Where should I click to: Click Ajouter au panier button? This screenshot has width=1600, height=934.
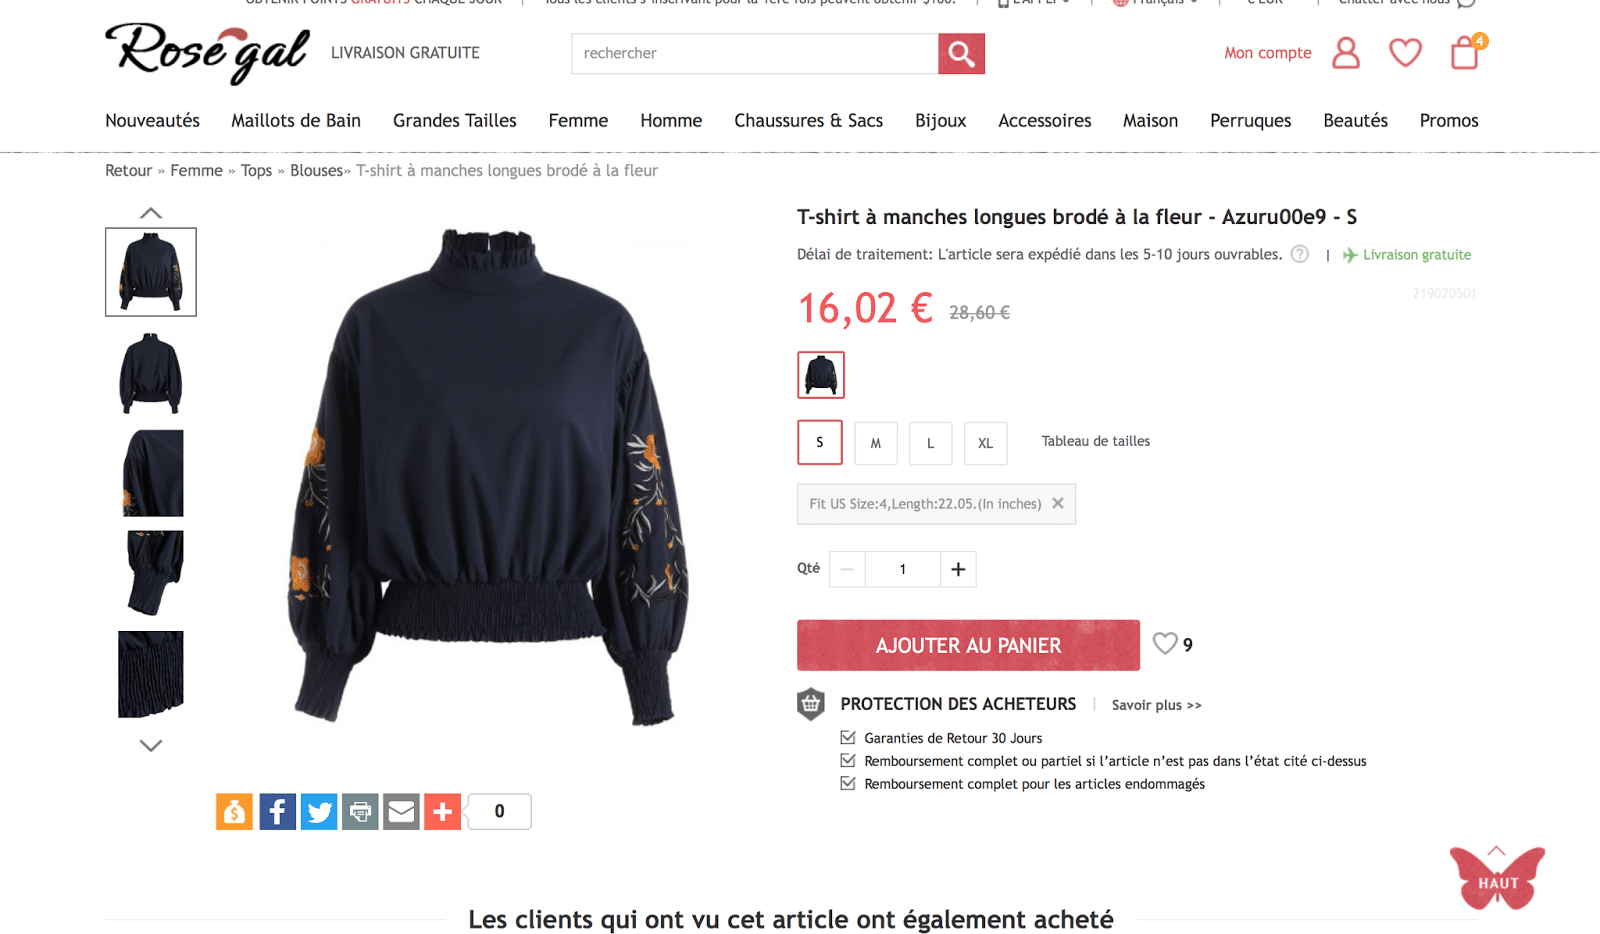point(968,645)
